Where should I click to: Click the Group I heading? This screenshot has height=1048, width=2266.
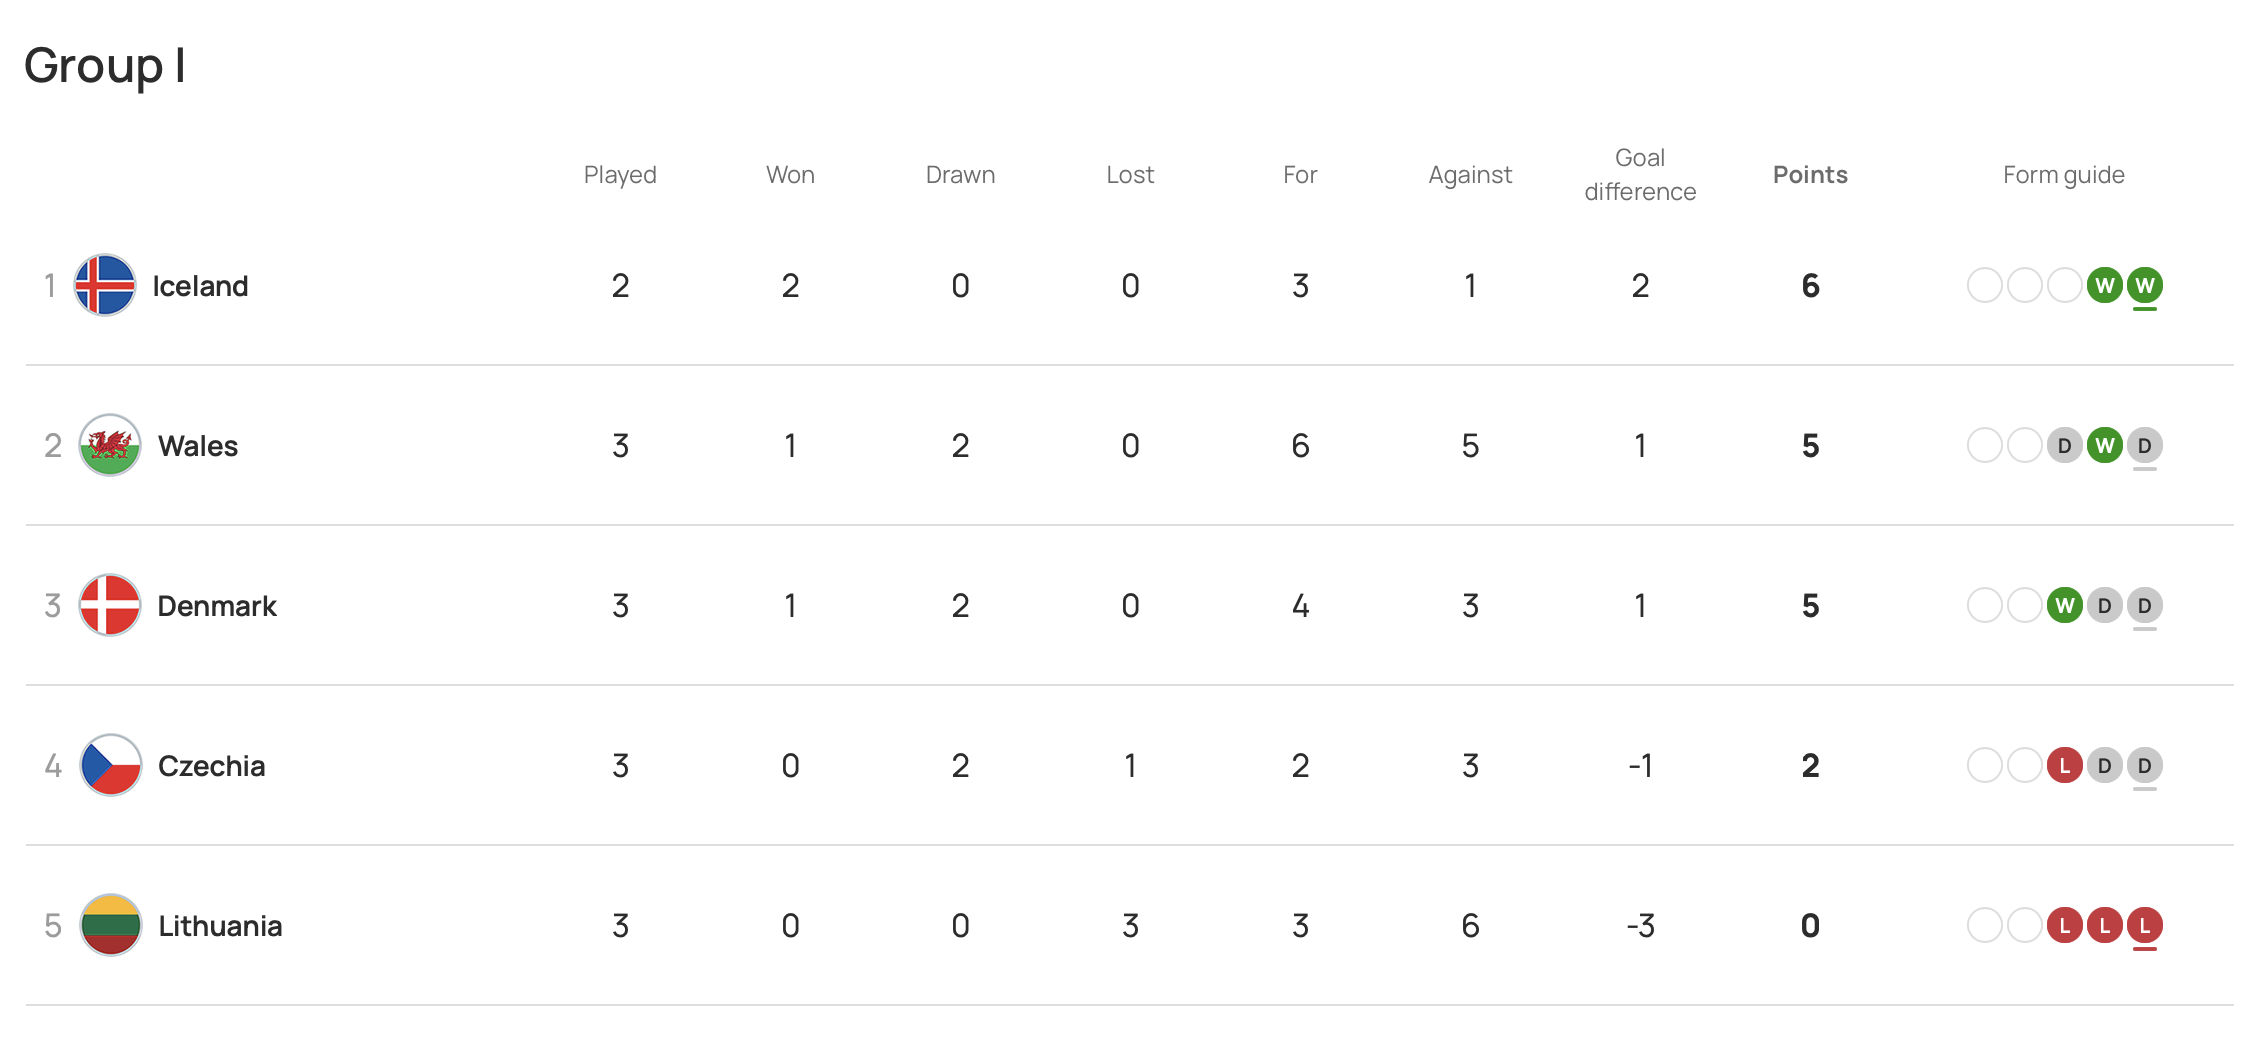point(105,66)
